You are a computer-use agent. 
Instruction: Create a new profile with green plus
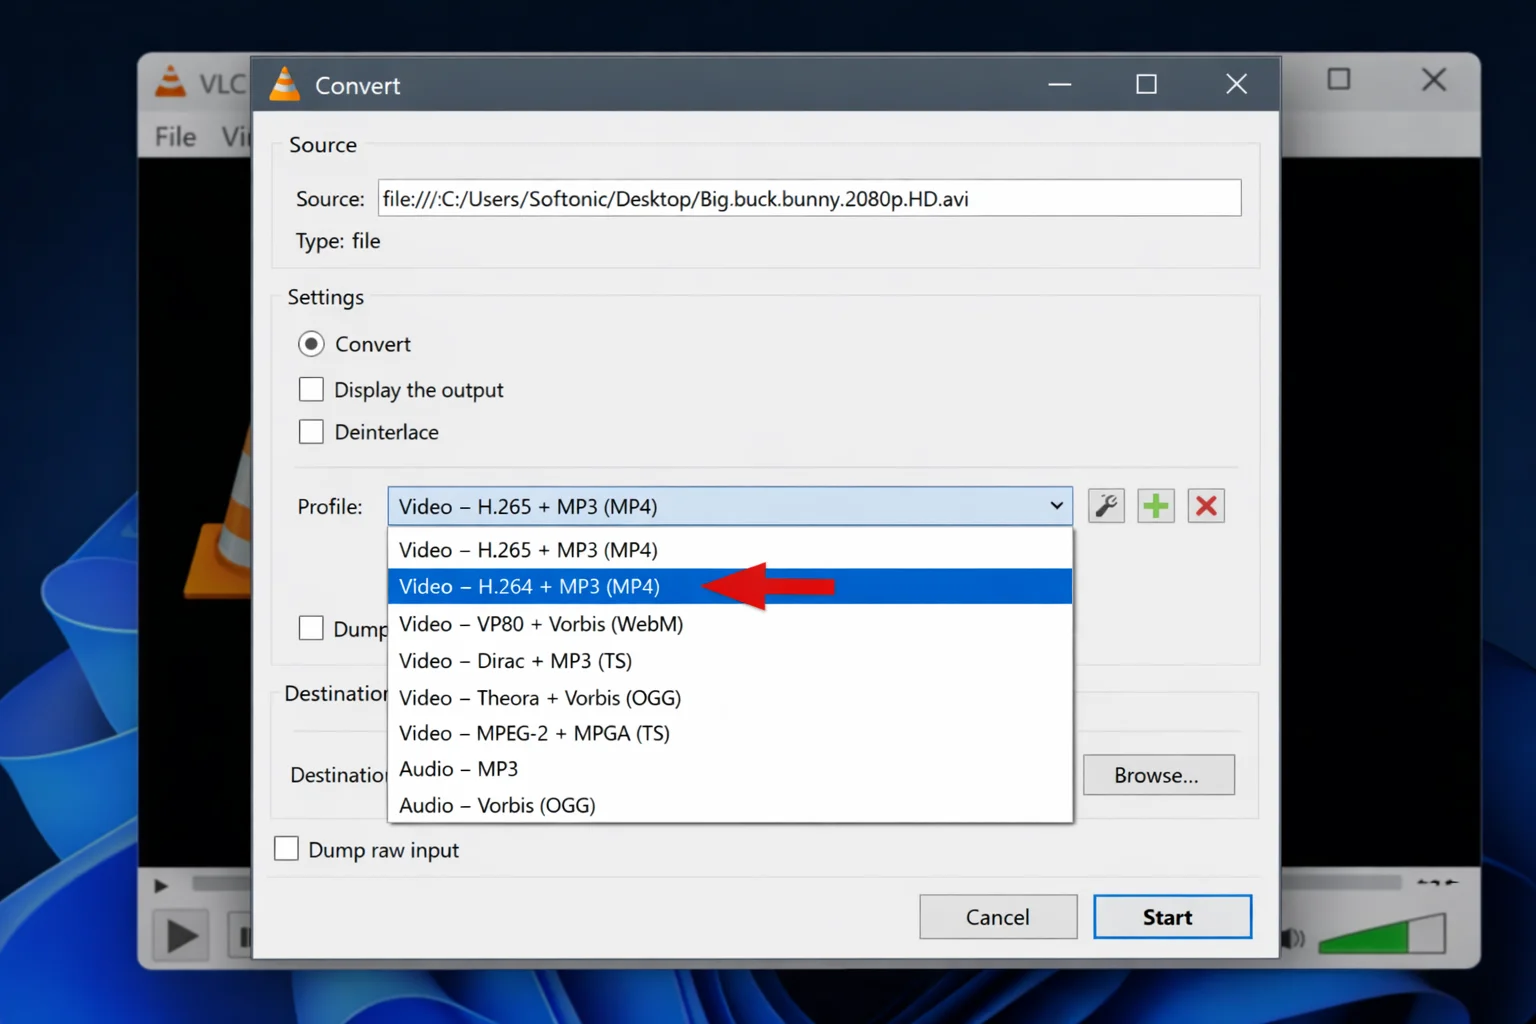pos(1156,506)
